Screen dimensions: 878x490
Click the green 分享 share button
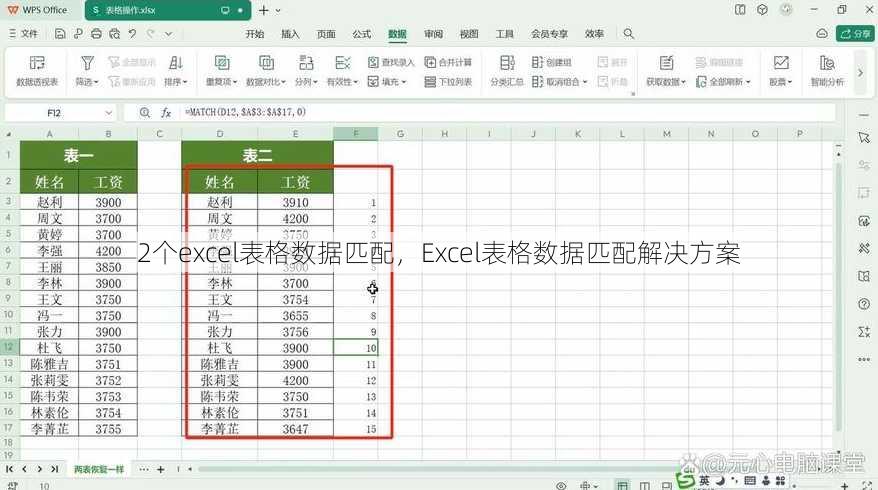pyautogui.click(x=855, y=34)
